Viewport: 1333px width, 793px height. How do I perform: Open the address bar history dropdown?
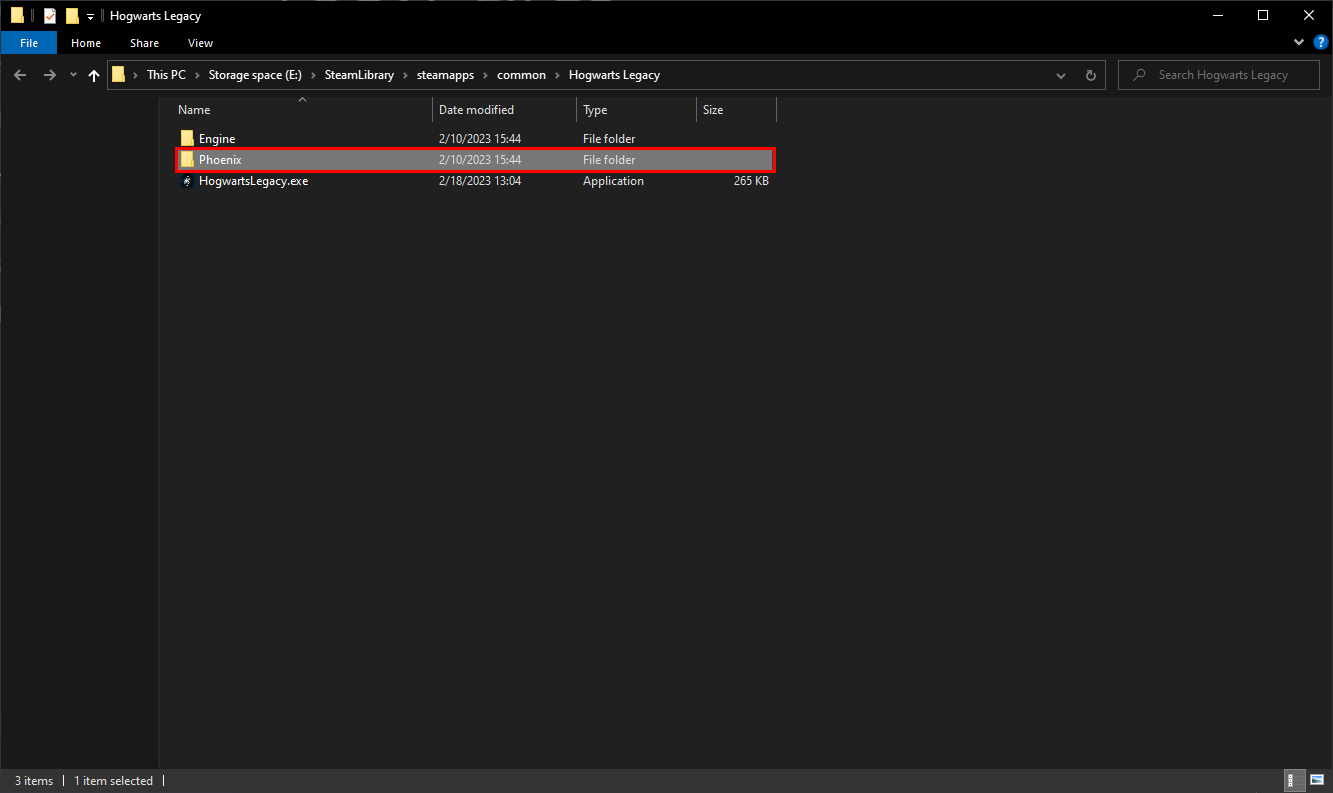(1061, 75)
